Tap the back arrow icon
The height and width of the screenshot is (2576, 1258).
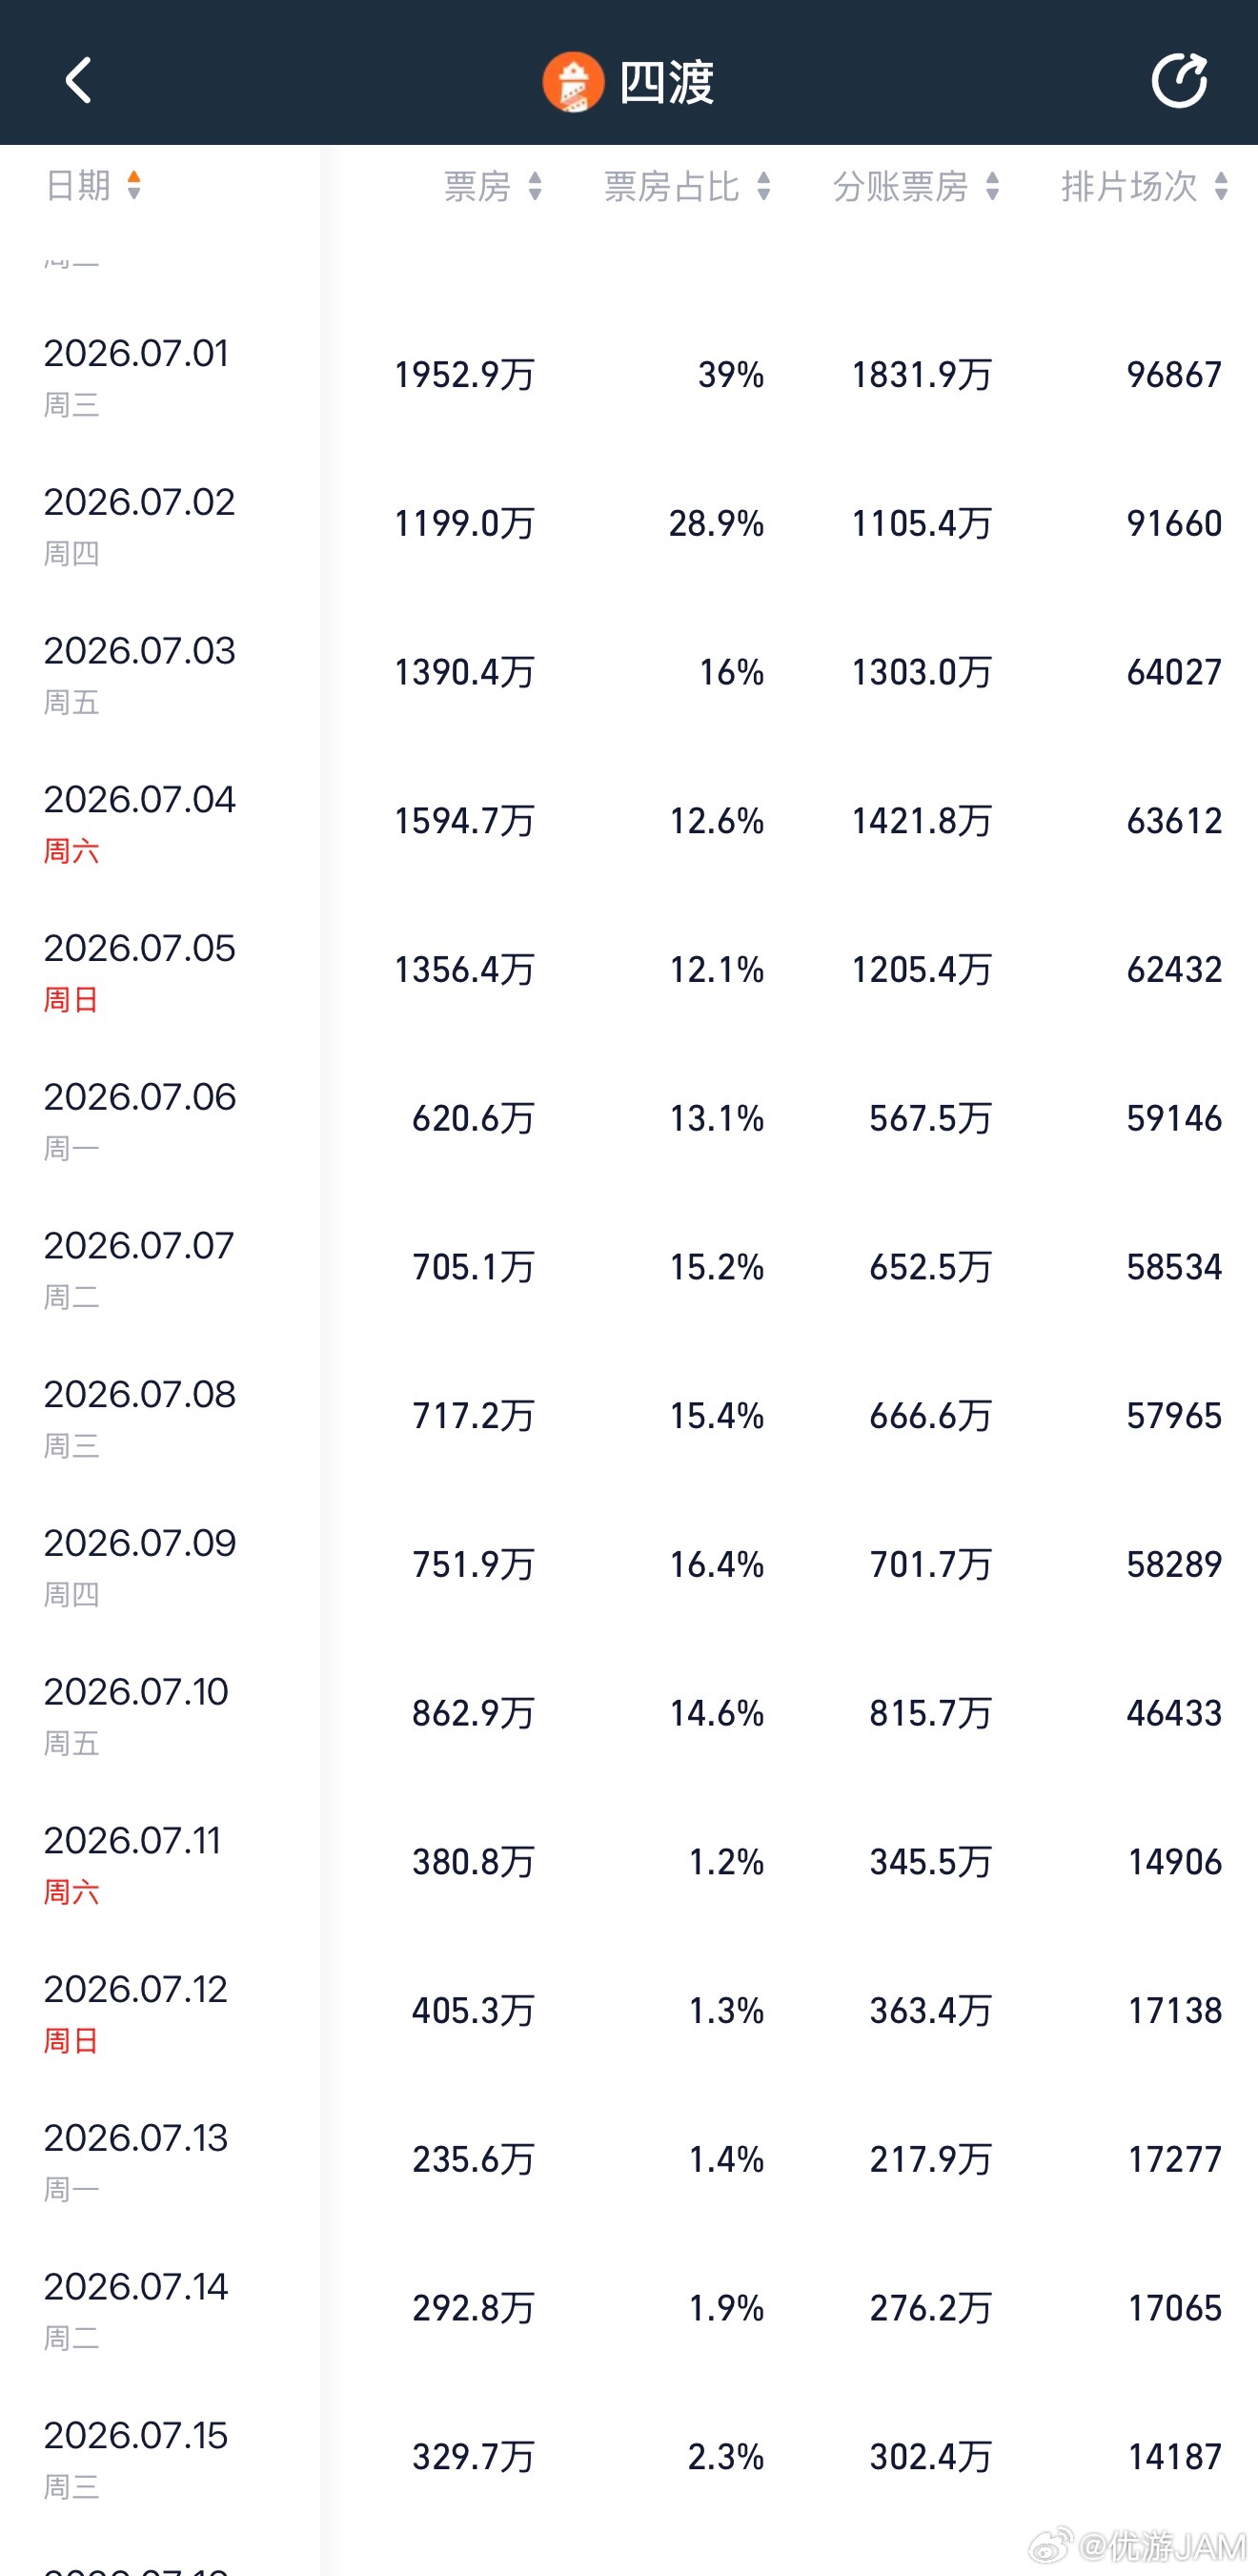click(78, 80)
